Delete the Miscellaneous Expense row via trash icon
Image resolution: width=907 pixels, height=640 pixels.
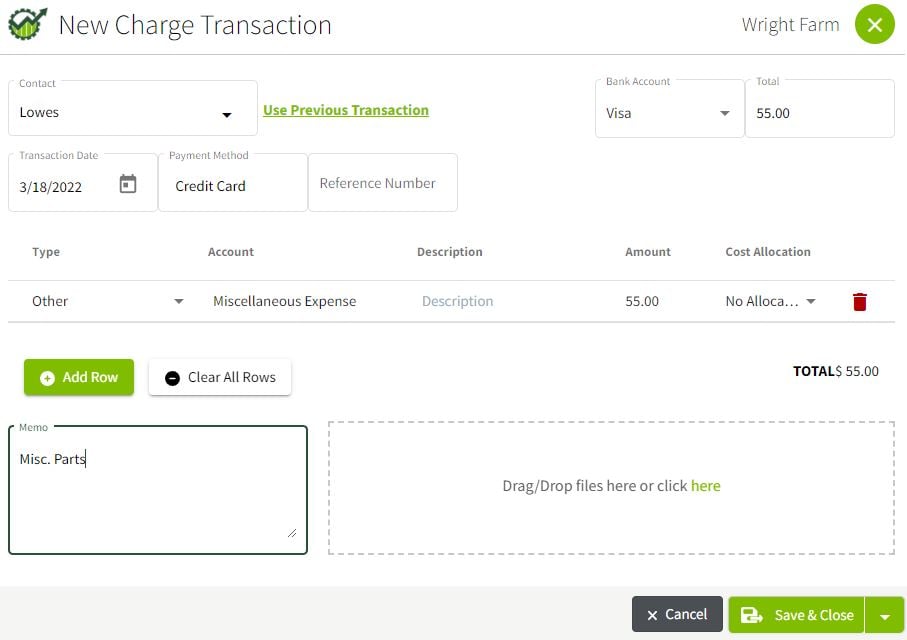coord(859,301)
